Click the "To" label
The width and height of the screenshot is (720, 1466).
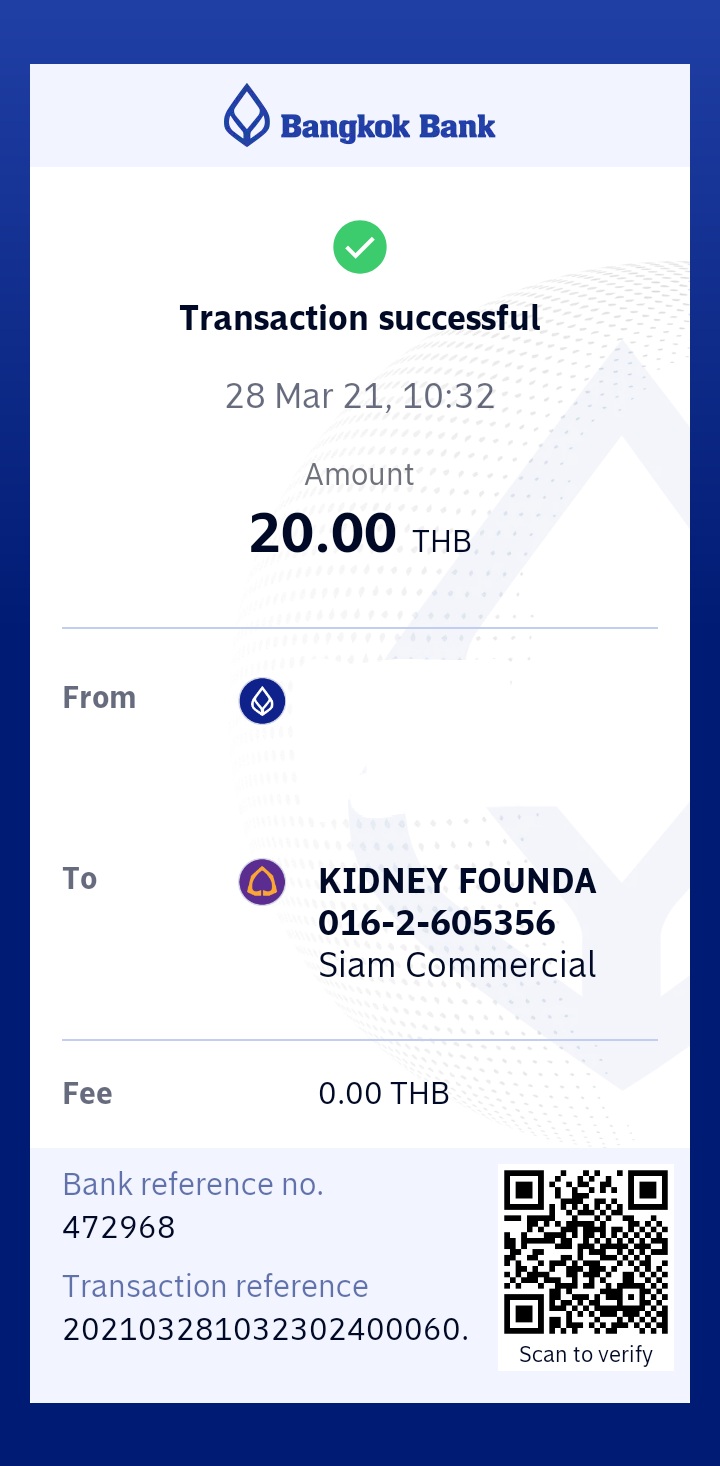[80, 878]
